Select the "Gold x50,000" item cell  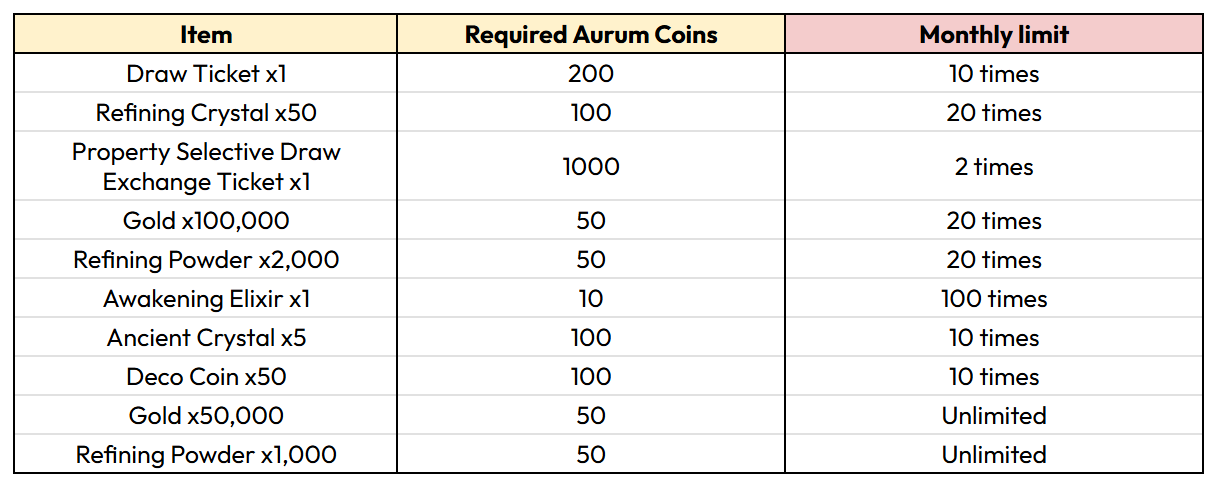pyautogui.click(x=206, y=416)
